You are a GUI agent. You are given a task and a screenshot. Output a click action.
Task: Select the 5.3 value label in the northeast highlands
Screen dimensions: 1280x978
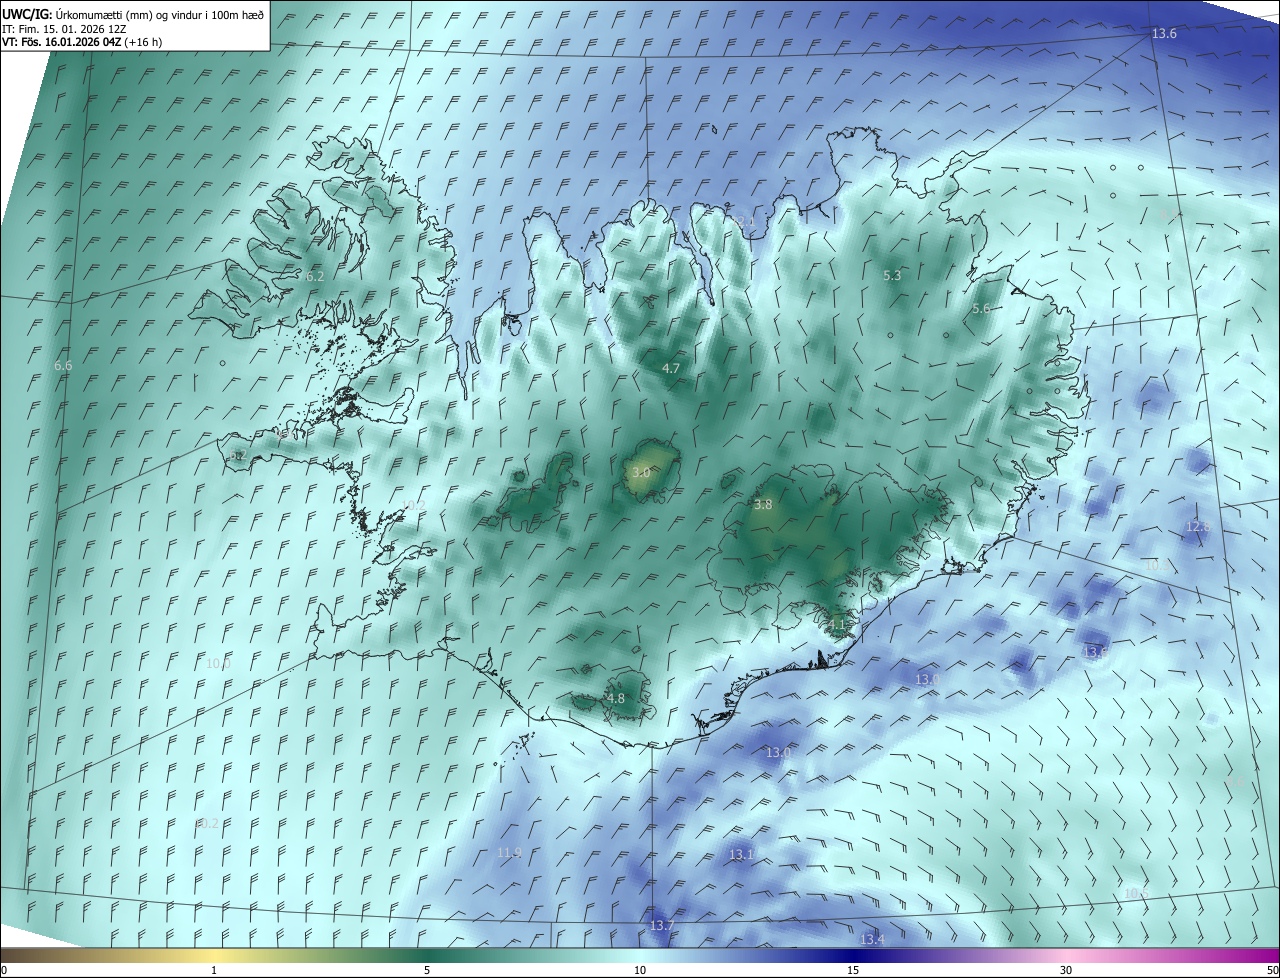(892, 275)
